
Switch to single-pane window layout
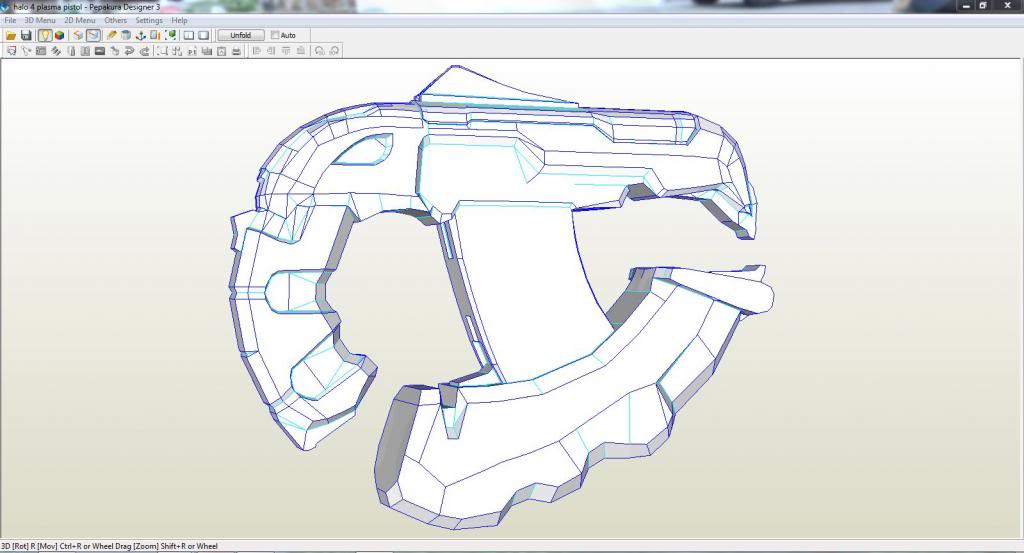coord(204,35)
